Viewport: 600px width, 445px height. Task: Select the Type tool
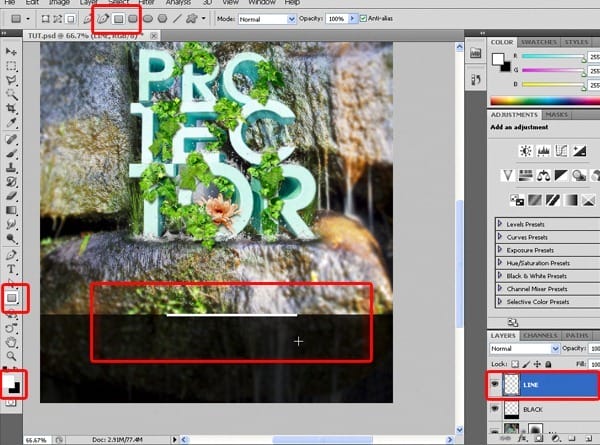[11, 269]
